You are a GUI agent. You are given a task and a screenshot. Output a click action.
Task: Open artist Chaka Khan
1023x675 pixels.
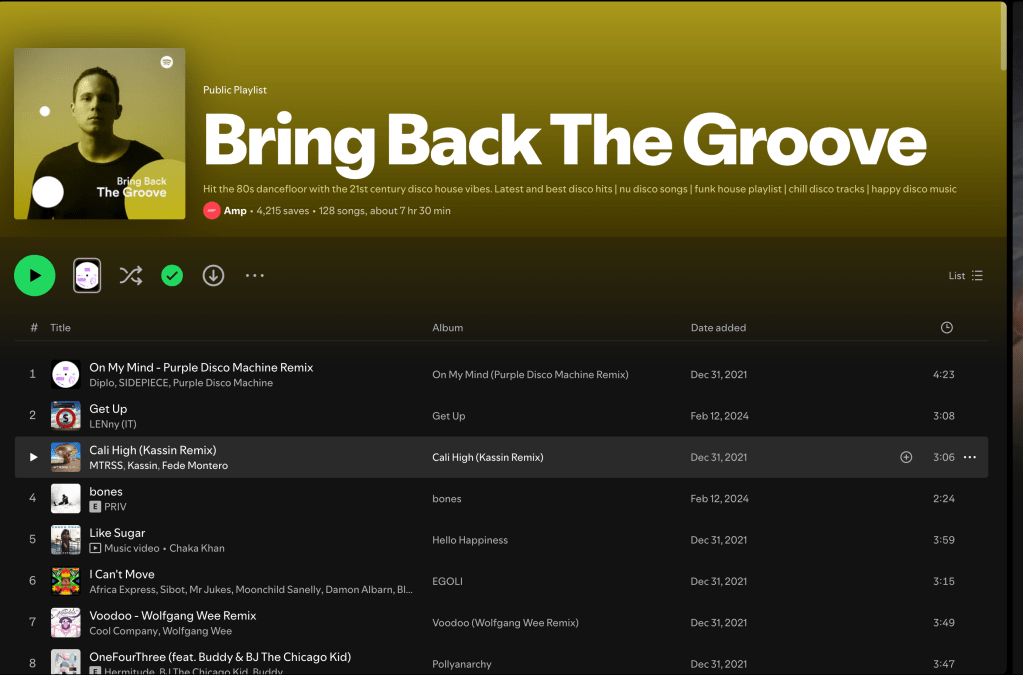(x=197, y=548)
